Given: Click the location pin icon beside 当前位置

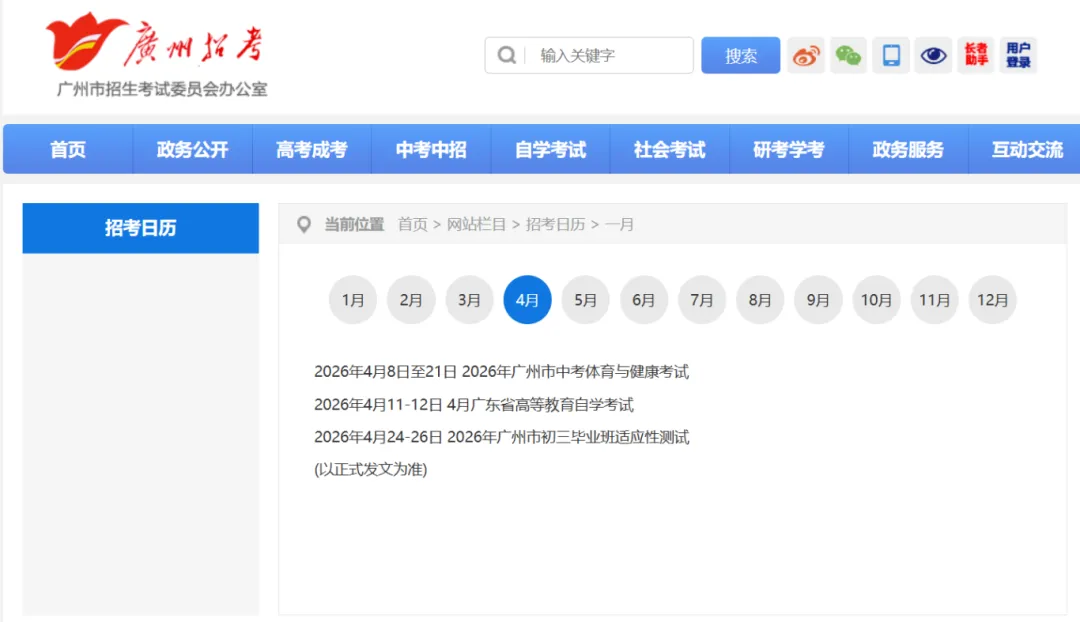Looking at the screenshot, I should click(303, 225).
